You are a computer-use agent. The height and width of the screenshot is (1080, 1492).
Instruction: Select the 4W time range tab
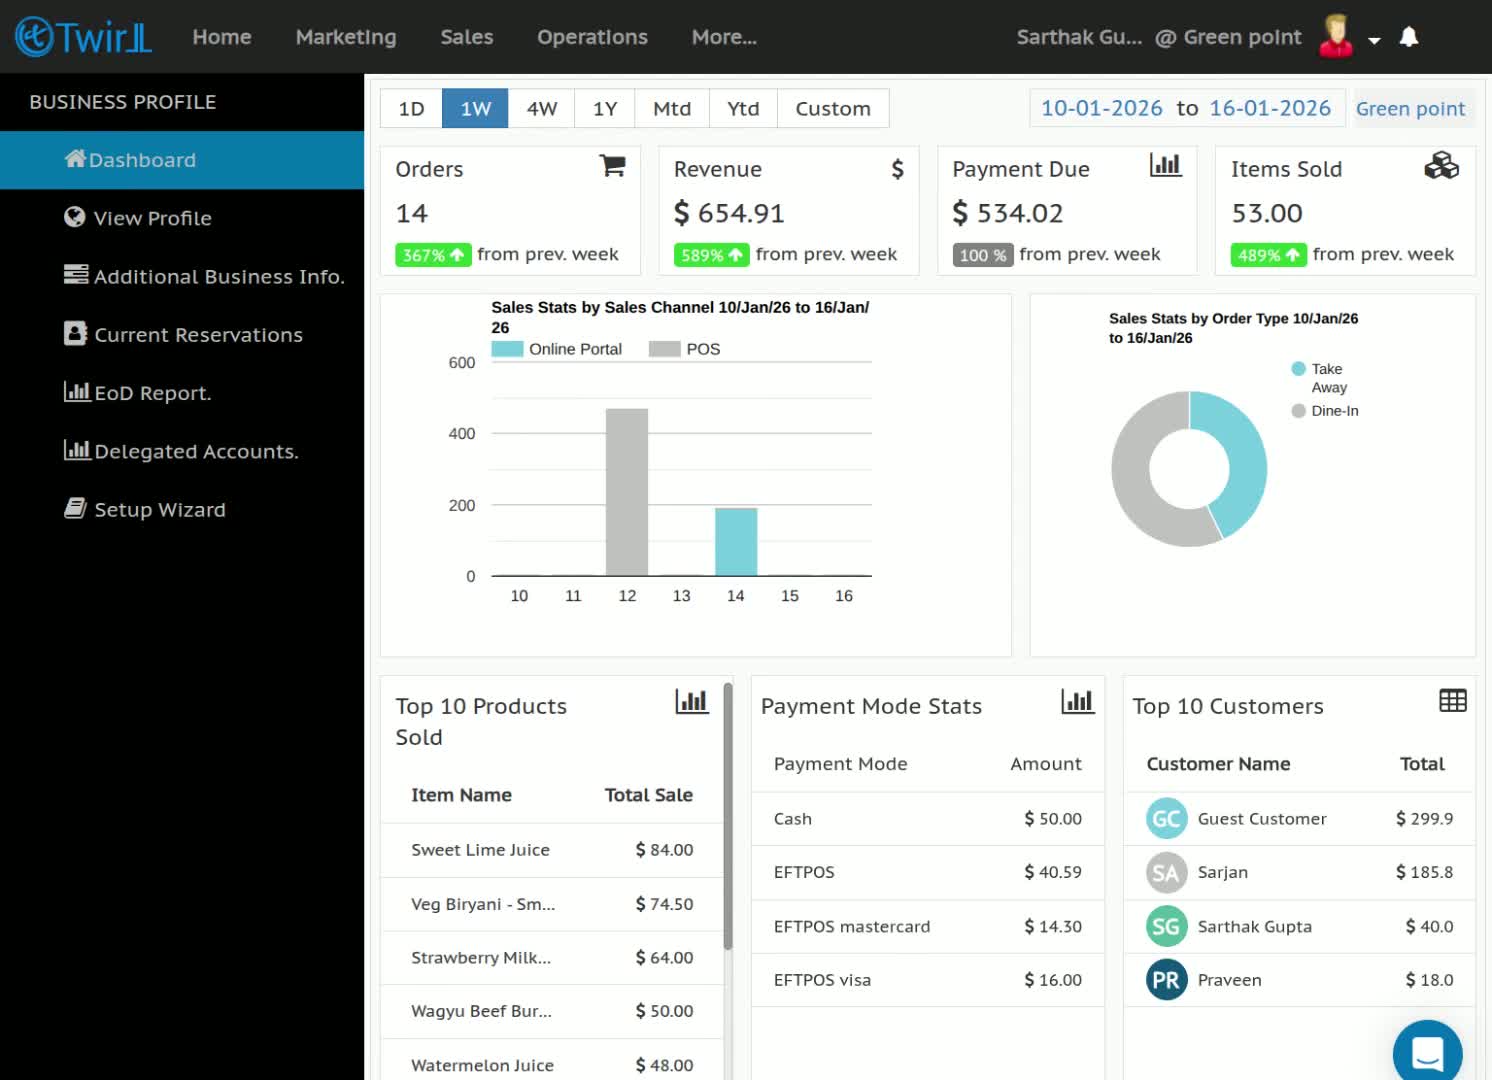pos(541,108)
